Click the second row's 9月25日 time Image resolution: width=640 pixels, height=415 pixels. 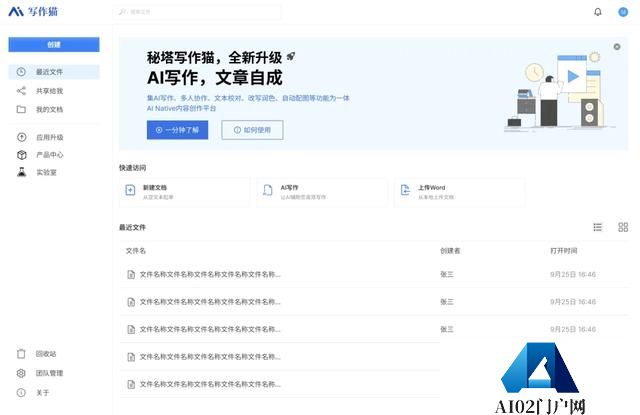573,302
